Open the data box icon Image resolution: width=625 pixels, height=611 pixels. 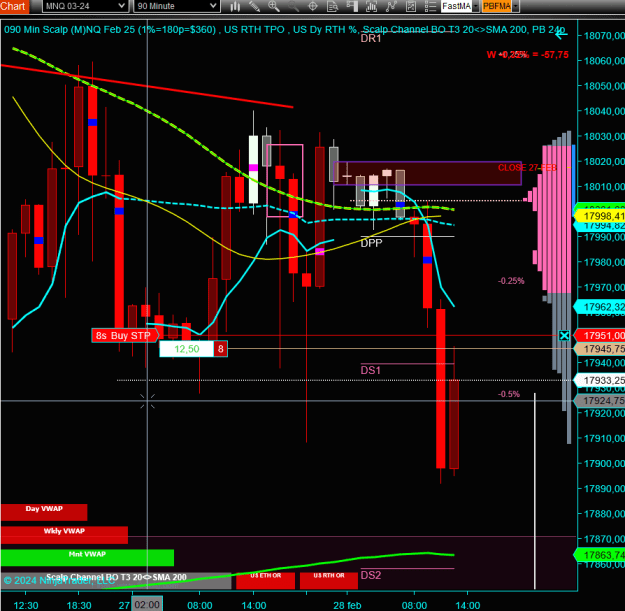pos(332,6)
